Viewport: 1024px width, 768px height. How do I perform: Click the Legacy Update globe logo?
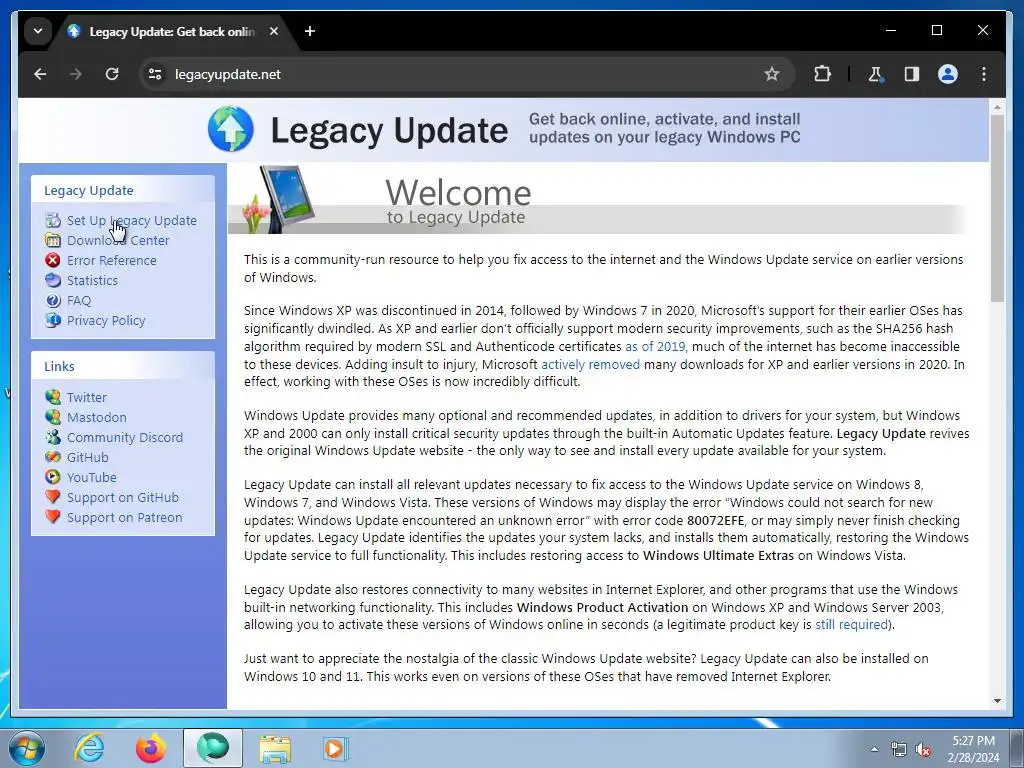tap(231, 129)
